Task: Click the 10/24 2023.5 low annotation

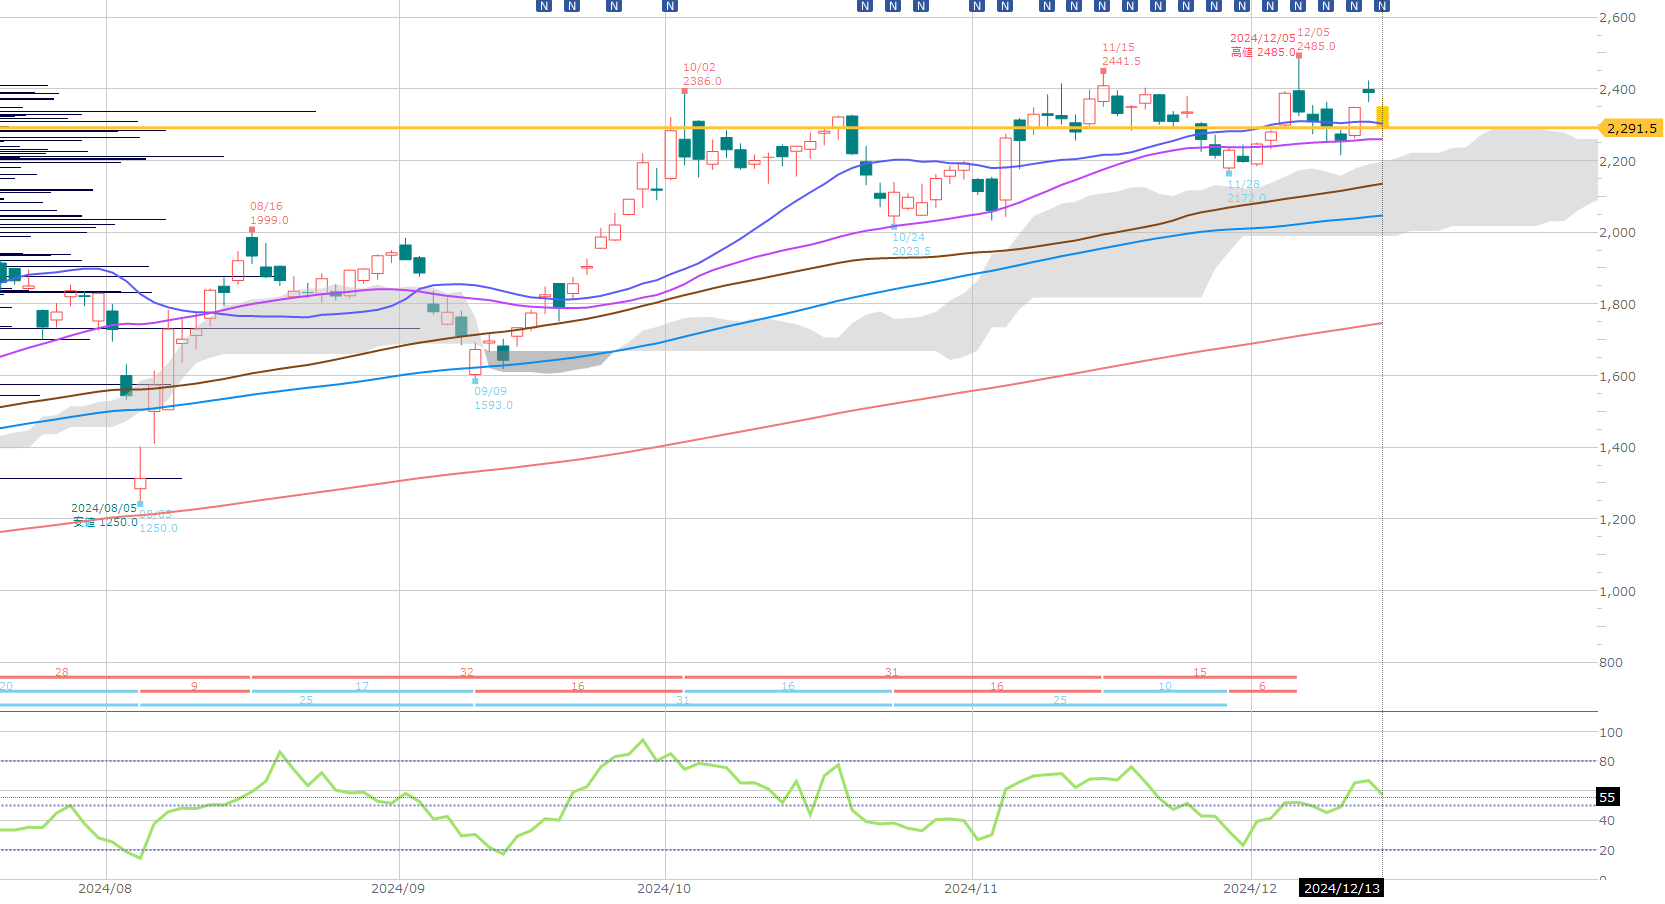Action: pos(910,244)
